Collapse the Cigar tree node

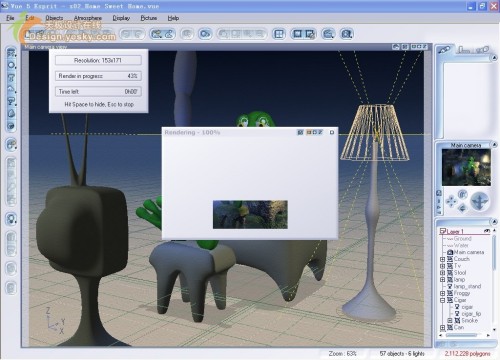pos(442,300)
